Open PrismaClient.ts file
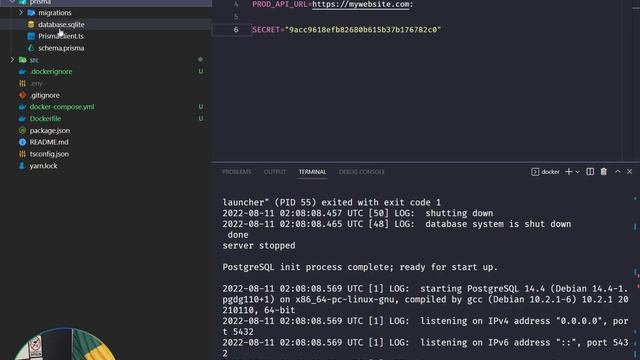The image size is (640, 360). tap(61, 36)
